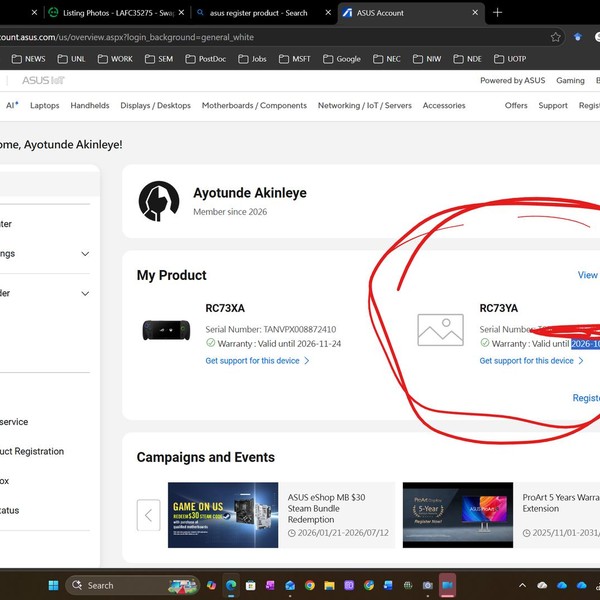
Task: Click the white OneDrive cloud tray icon
Action: [x=542, y=585]
